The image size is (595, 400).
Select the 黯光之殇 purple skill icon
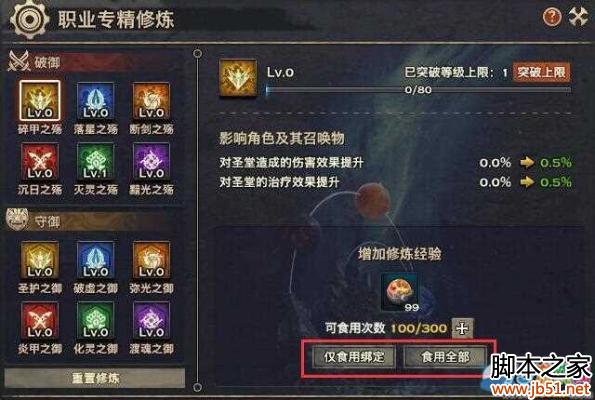click(151, 161)
